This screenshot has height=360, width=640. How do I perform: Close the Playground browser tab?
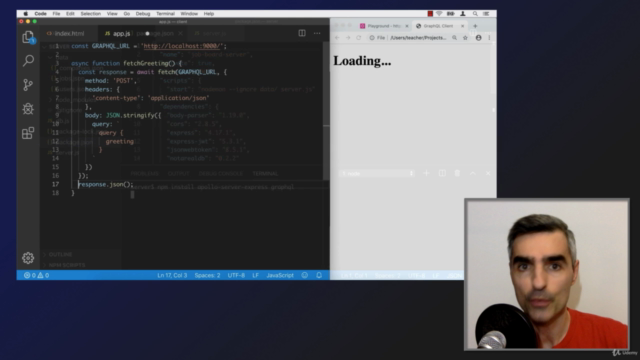click(407, 26)
